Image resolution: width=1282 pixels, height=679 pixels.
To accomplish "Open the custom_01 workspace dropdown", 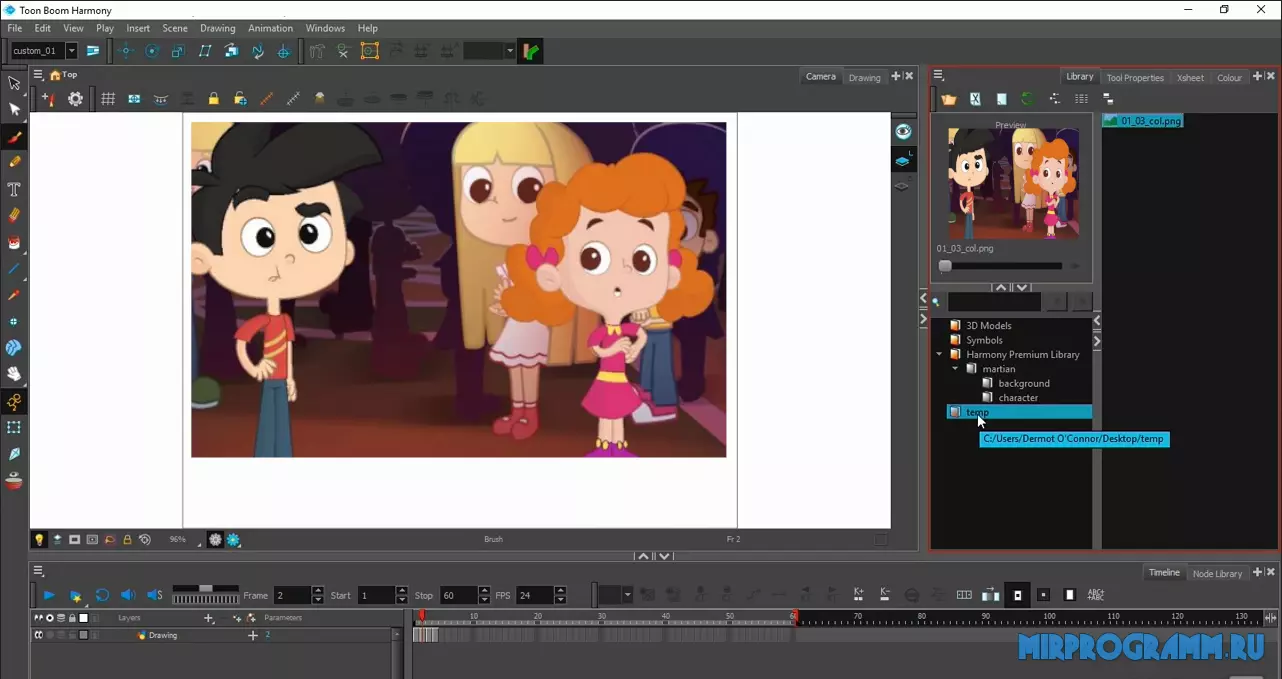I will click(x=71, y=51).
